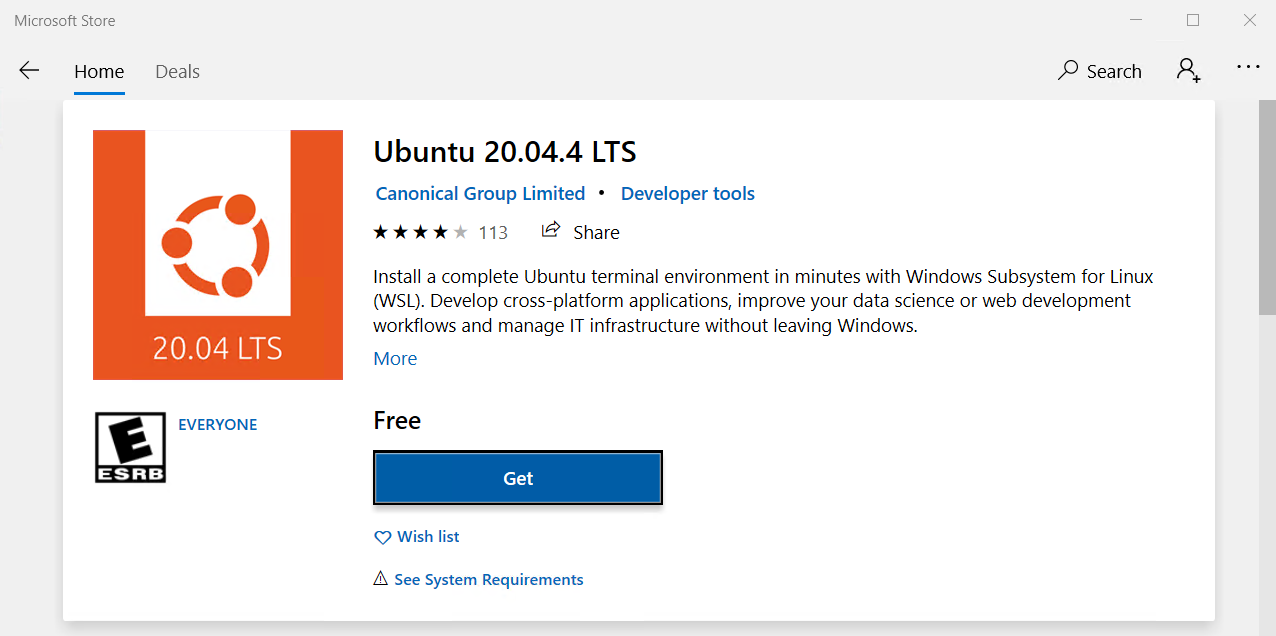The width and height of the screenshot is (1276, 636).
Task: Add Ubuntu to the Wish list
Action: pyautogui.click(x=417, y=537)
